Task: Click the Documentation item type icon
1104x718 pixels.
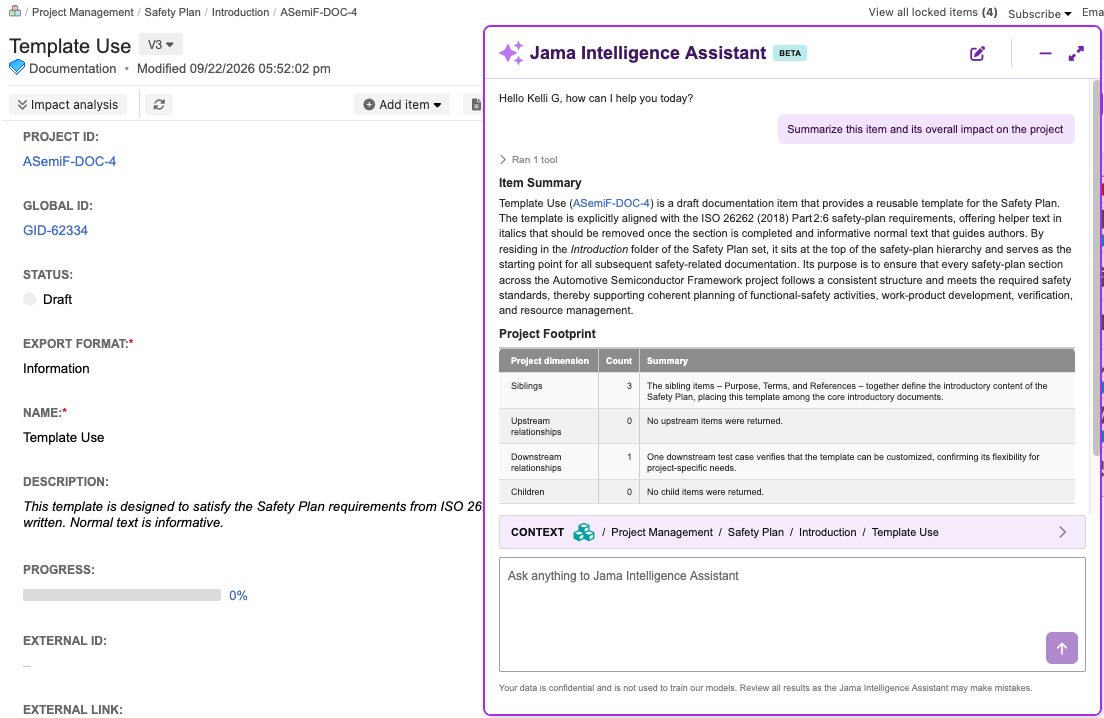Action: click(17, 68)
